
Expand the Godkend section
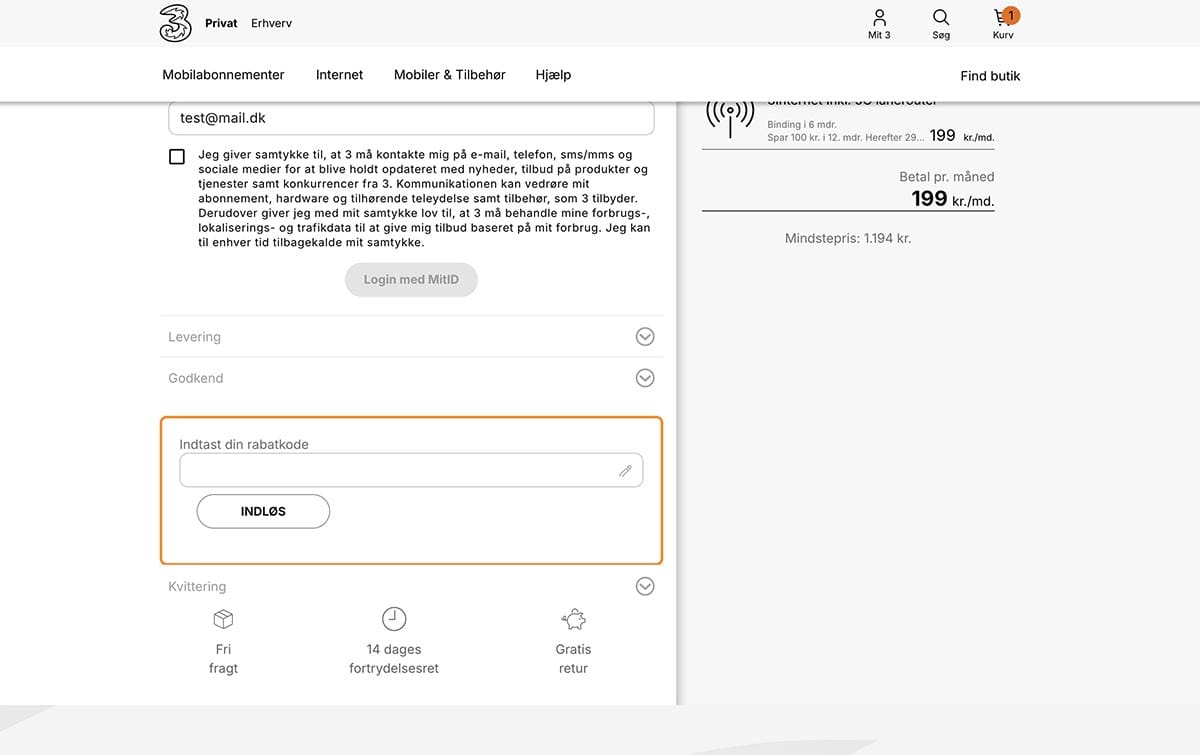411,378
